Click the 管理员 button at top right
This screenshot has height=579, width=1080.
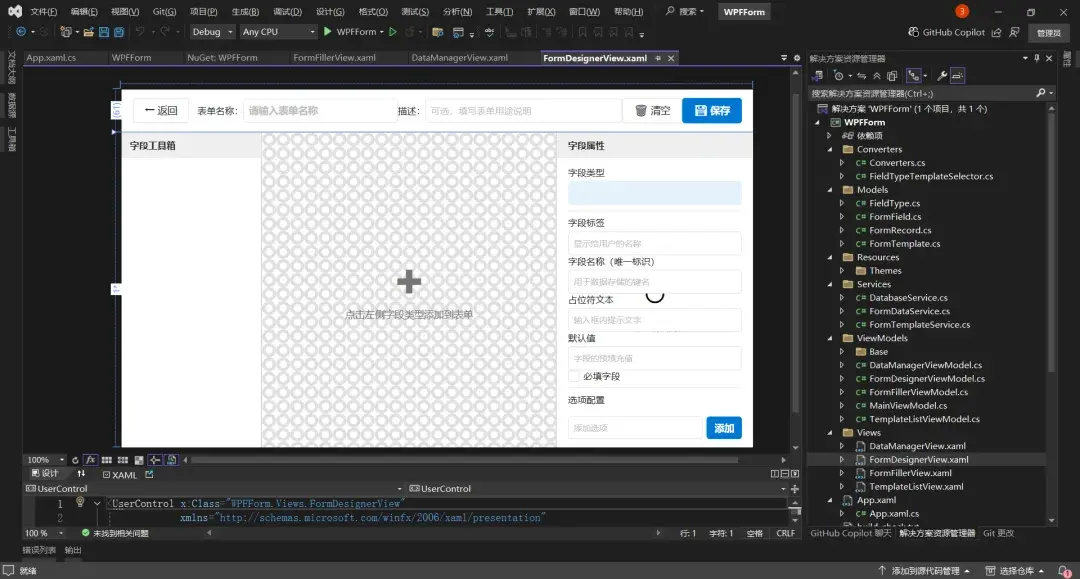click(1048, 32)
